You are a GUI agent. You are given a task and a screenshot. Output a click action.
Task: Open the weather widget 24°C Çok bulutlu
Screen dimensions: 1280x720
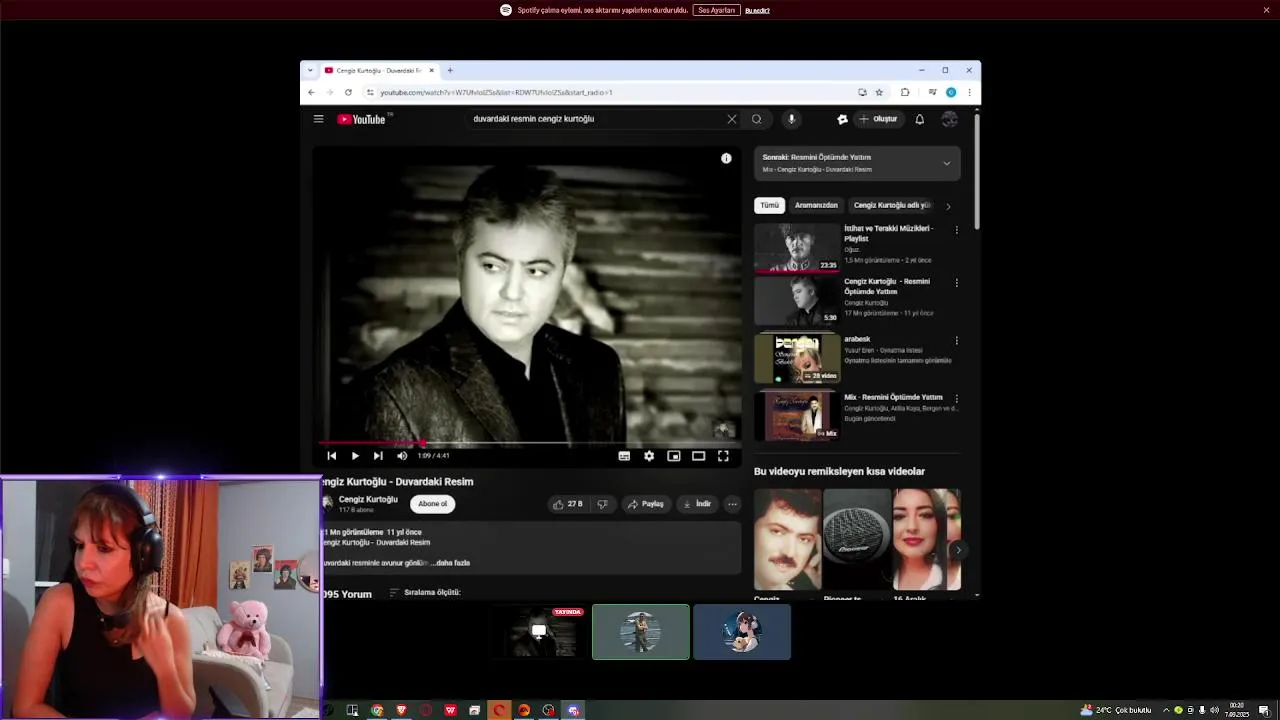click(x=1116, y=710)
